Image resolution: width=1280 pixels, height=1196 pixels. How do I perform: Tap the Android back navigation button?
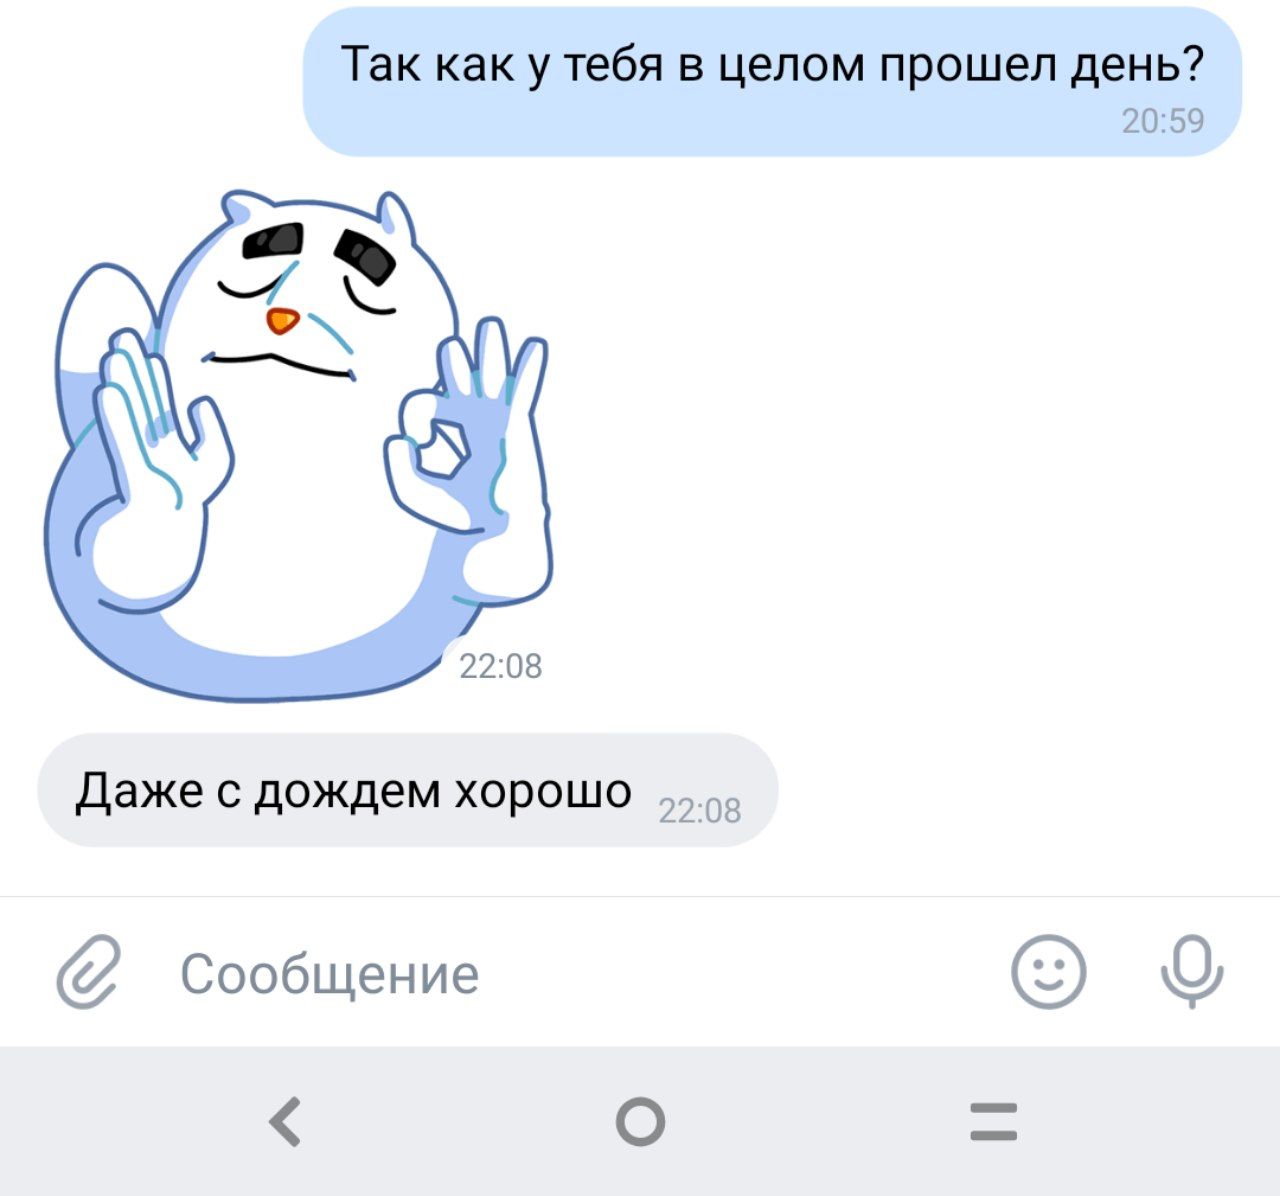[286, 1120]
